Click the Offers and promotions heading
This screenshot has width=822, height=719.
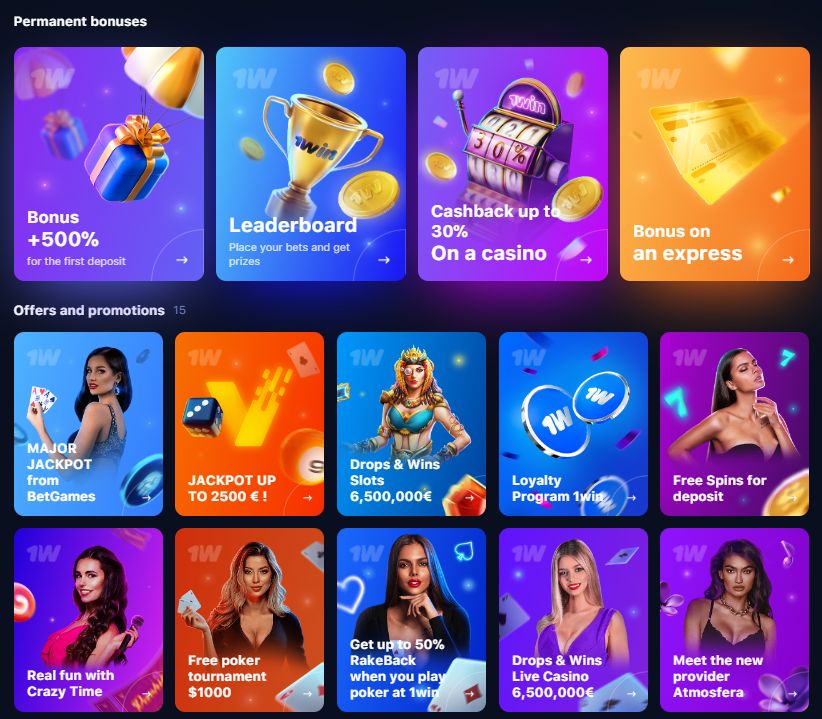(x=89, y=310)
